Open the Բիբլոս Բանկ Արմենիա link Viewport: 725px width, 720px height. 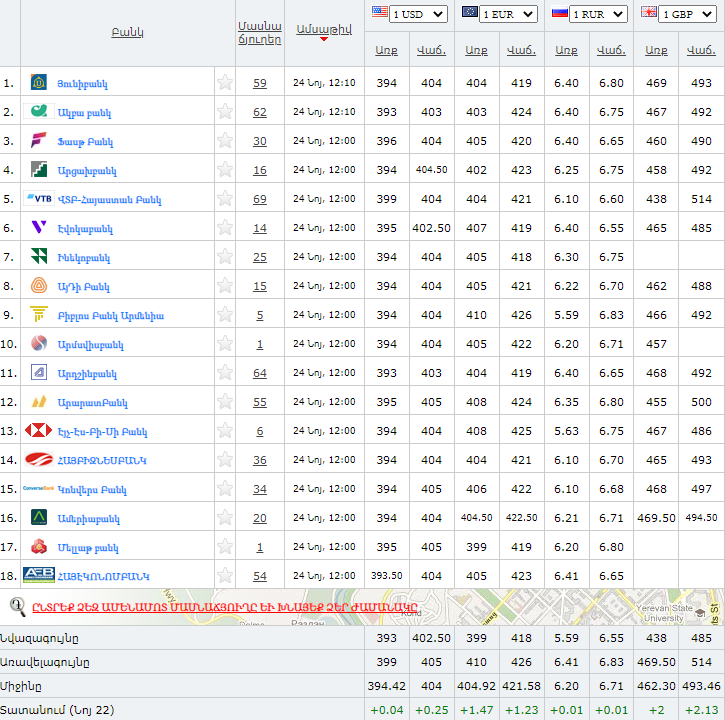click(111, 316)
